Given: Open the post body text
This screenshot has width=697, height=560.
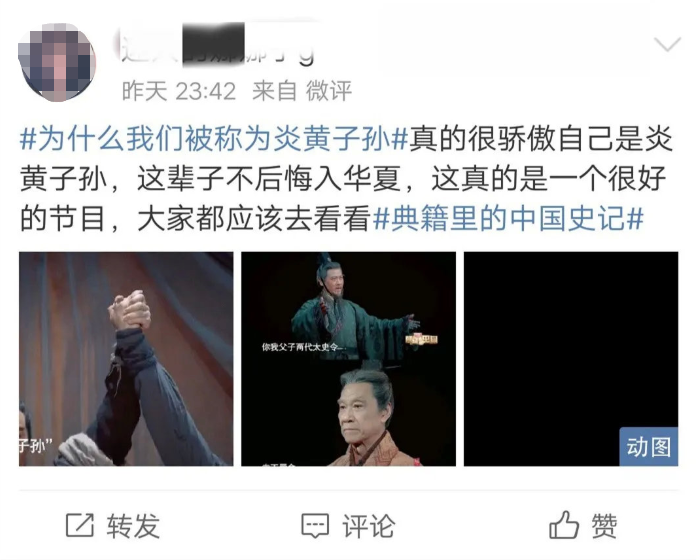Looking at the screenshot, I should pyautogui.click(x=347, y=179).
